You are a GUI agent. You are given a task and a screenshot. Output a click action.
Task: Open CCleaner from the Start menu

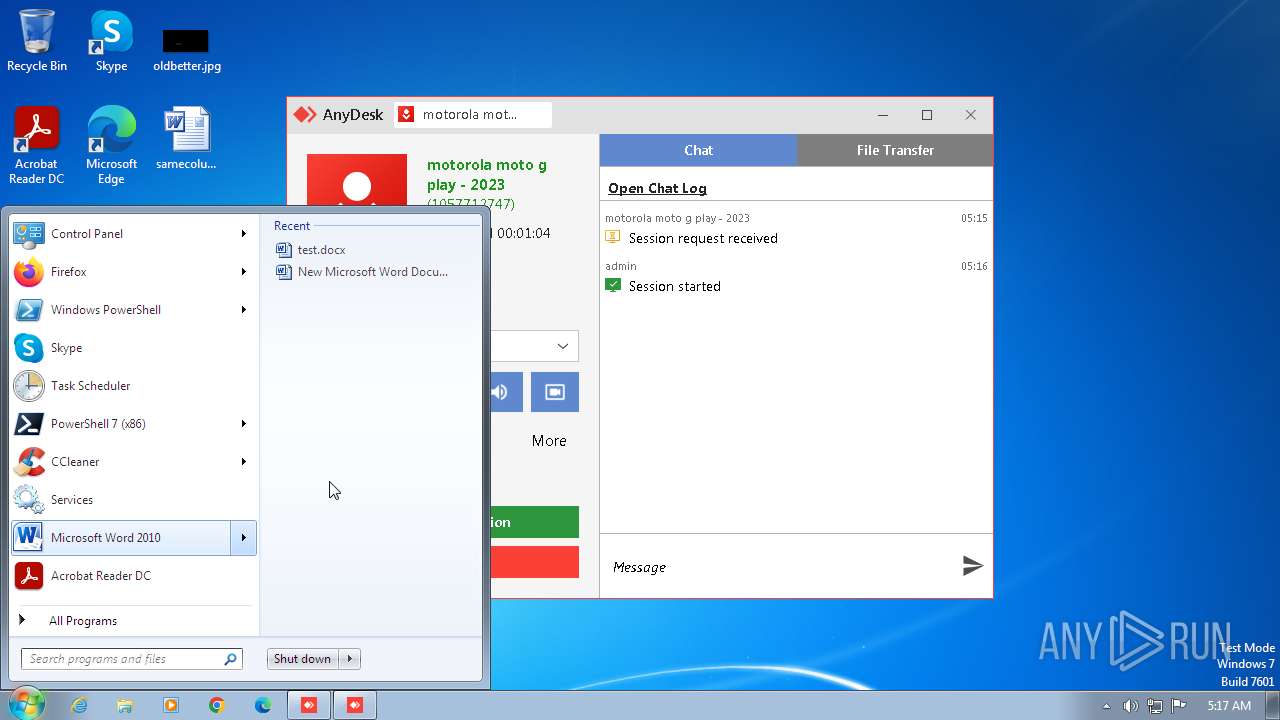pos(134,462)
